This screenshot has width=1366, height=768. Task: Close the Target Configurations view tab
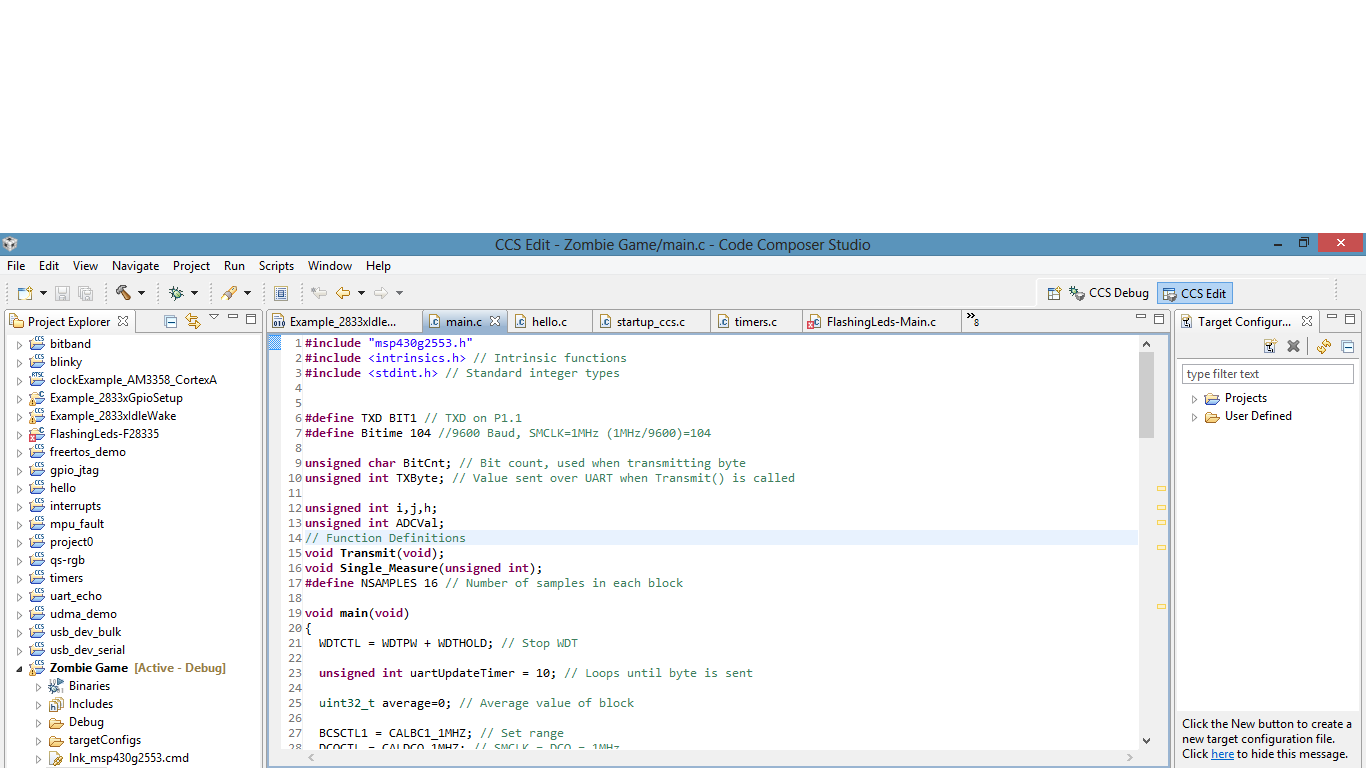pyautogui.click(x=1307, y=321)
